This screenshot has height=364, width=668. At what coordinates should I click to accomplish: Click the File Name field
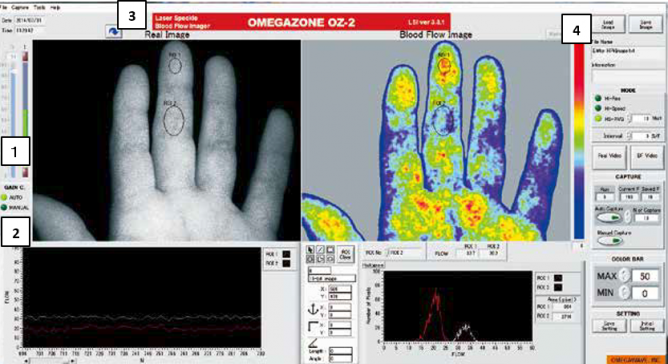(627, 52)
